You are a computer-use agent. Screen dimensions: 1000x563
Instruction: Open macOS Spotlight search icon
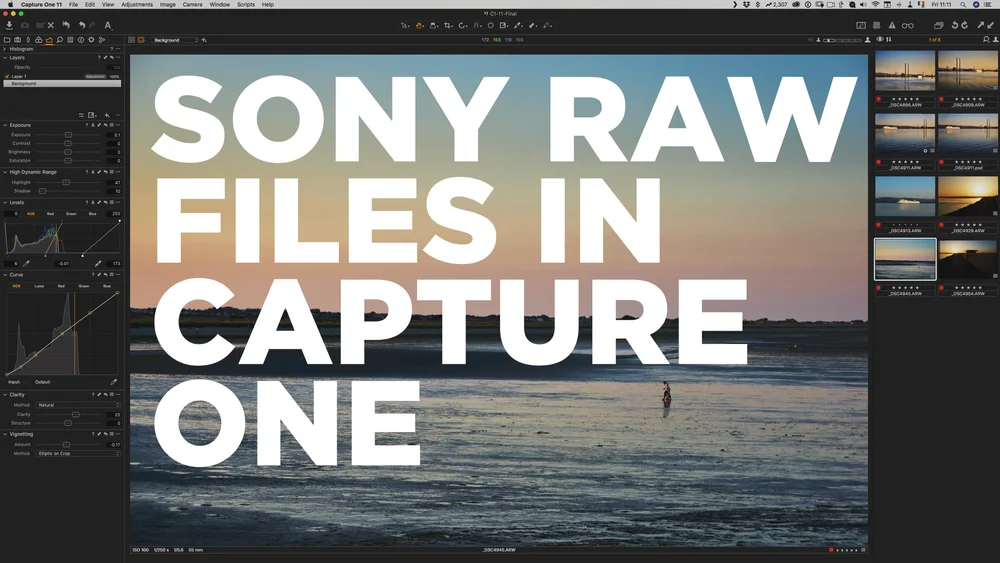tap(963, 4)
